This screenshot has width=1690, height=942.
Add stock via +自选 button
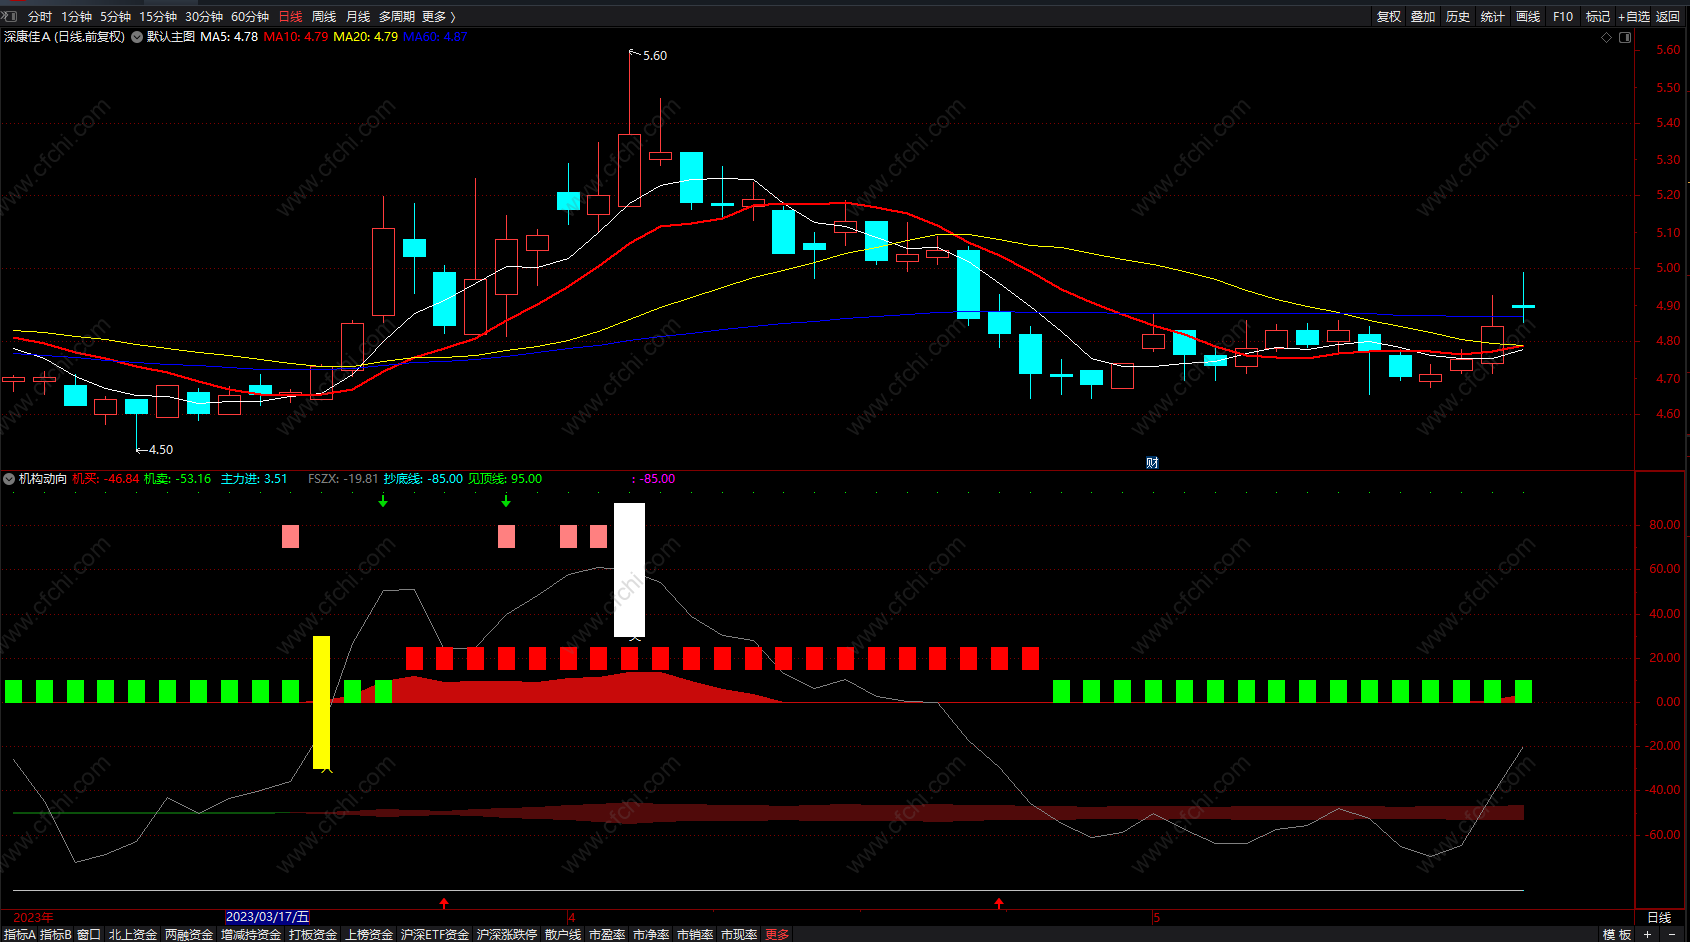1634,16
